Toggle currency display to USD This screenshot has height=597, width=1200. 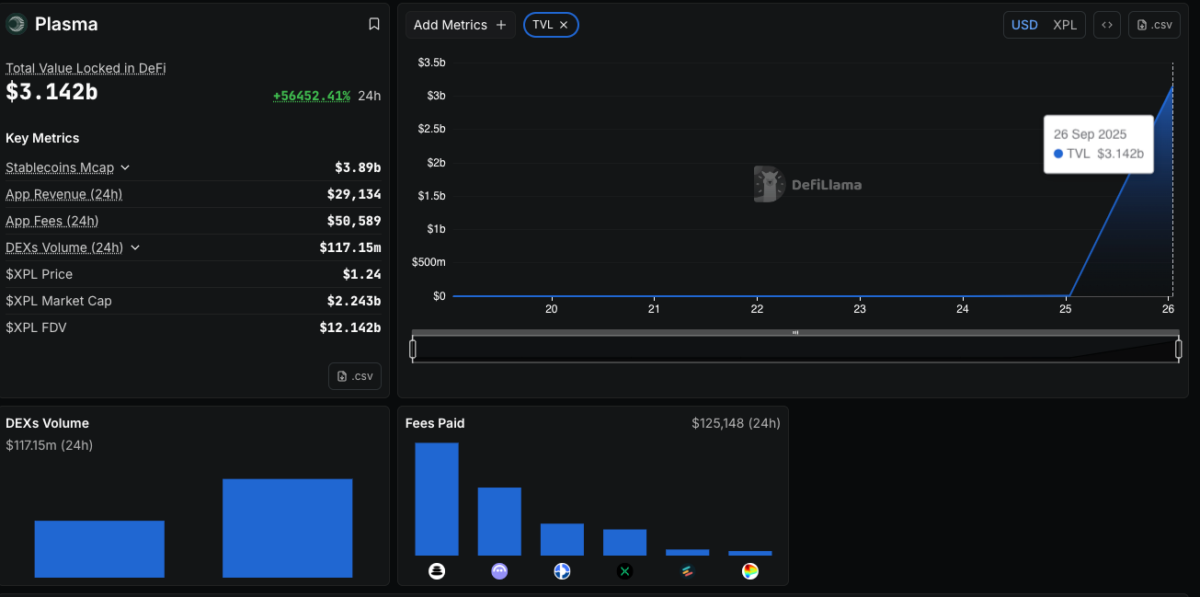coord(1024,24)
